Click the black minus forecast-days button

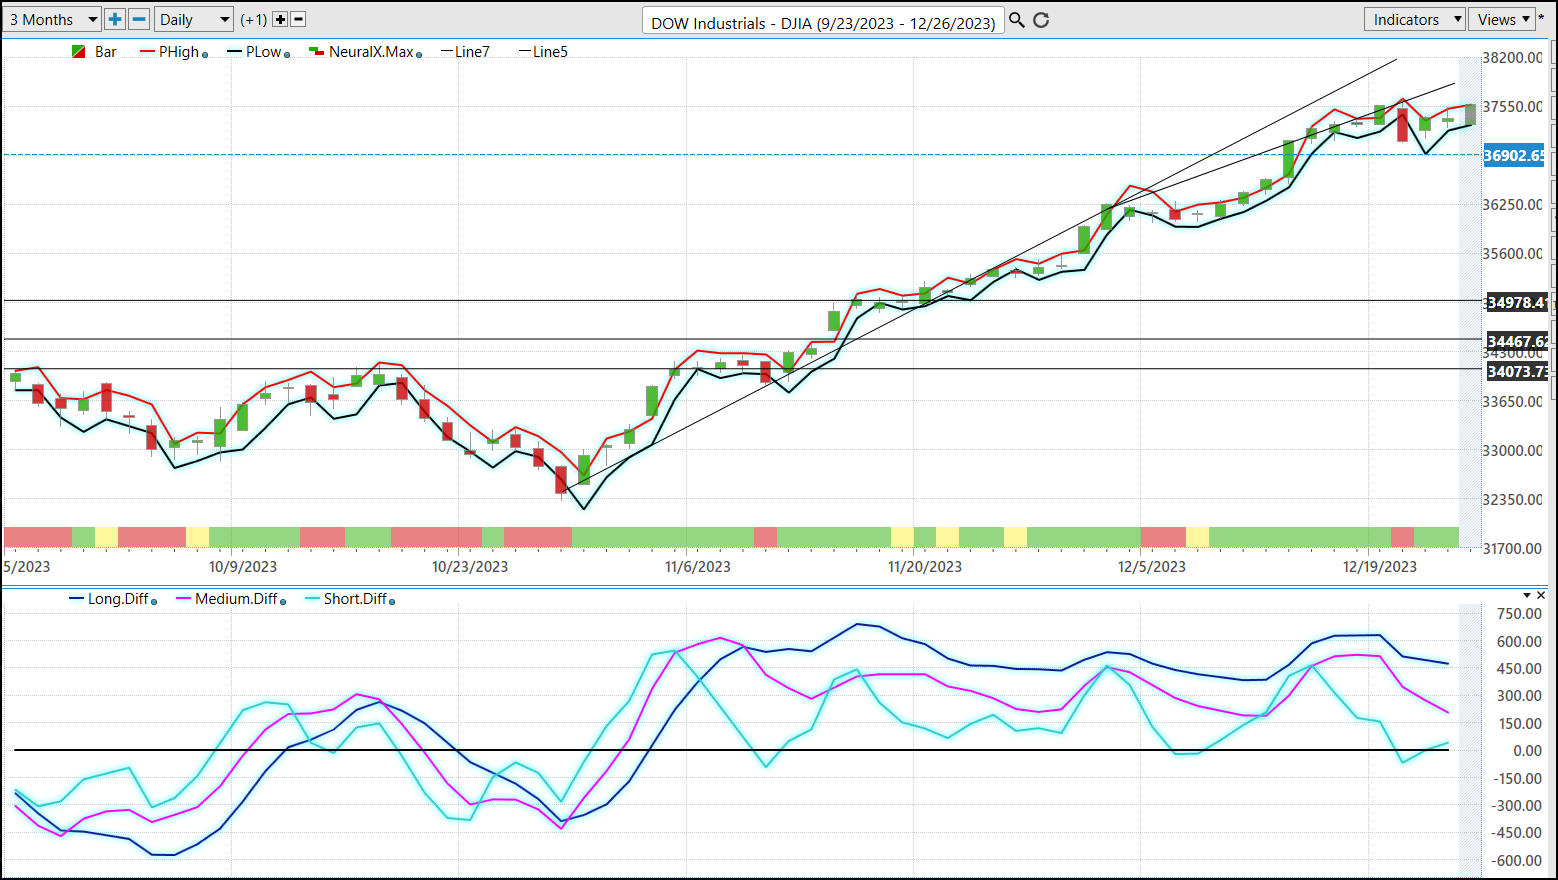[x=298, y=20]
